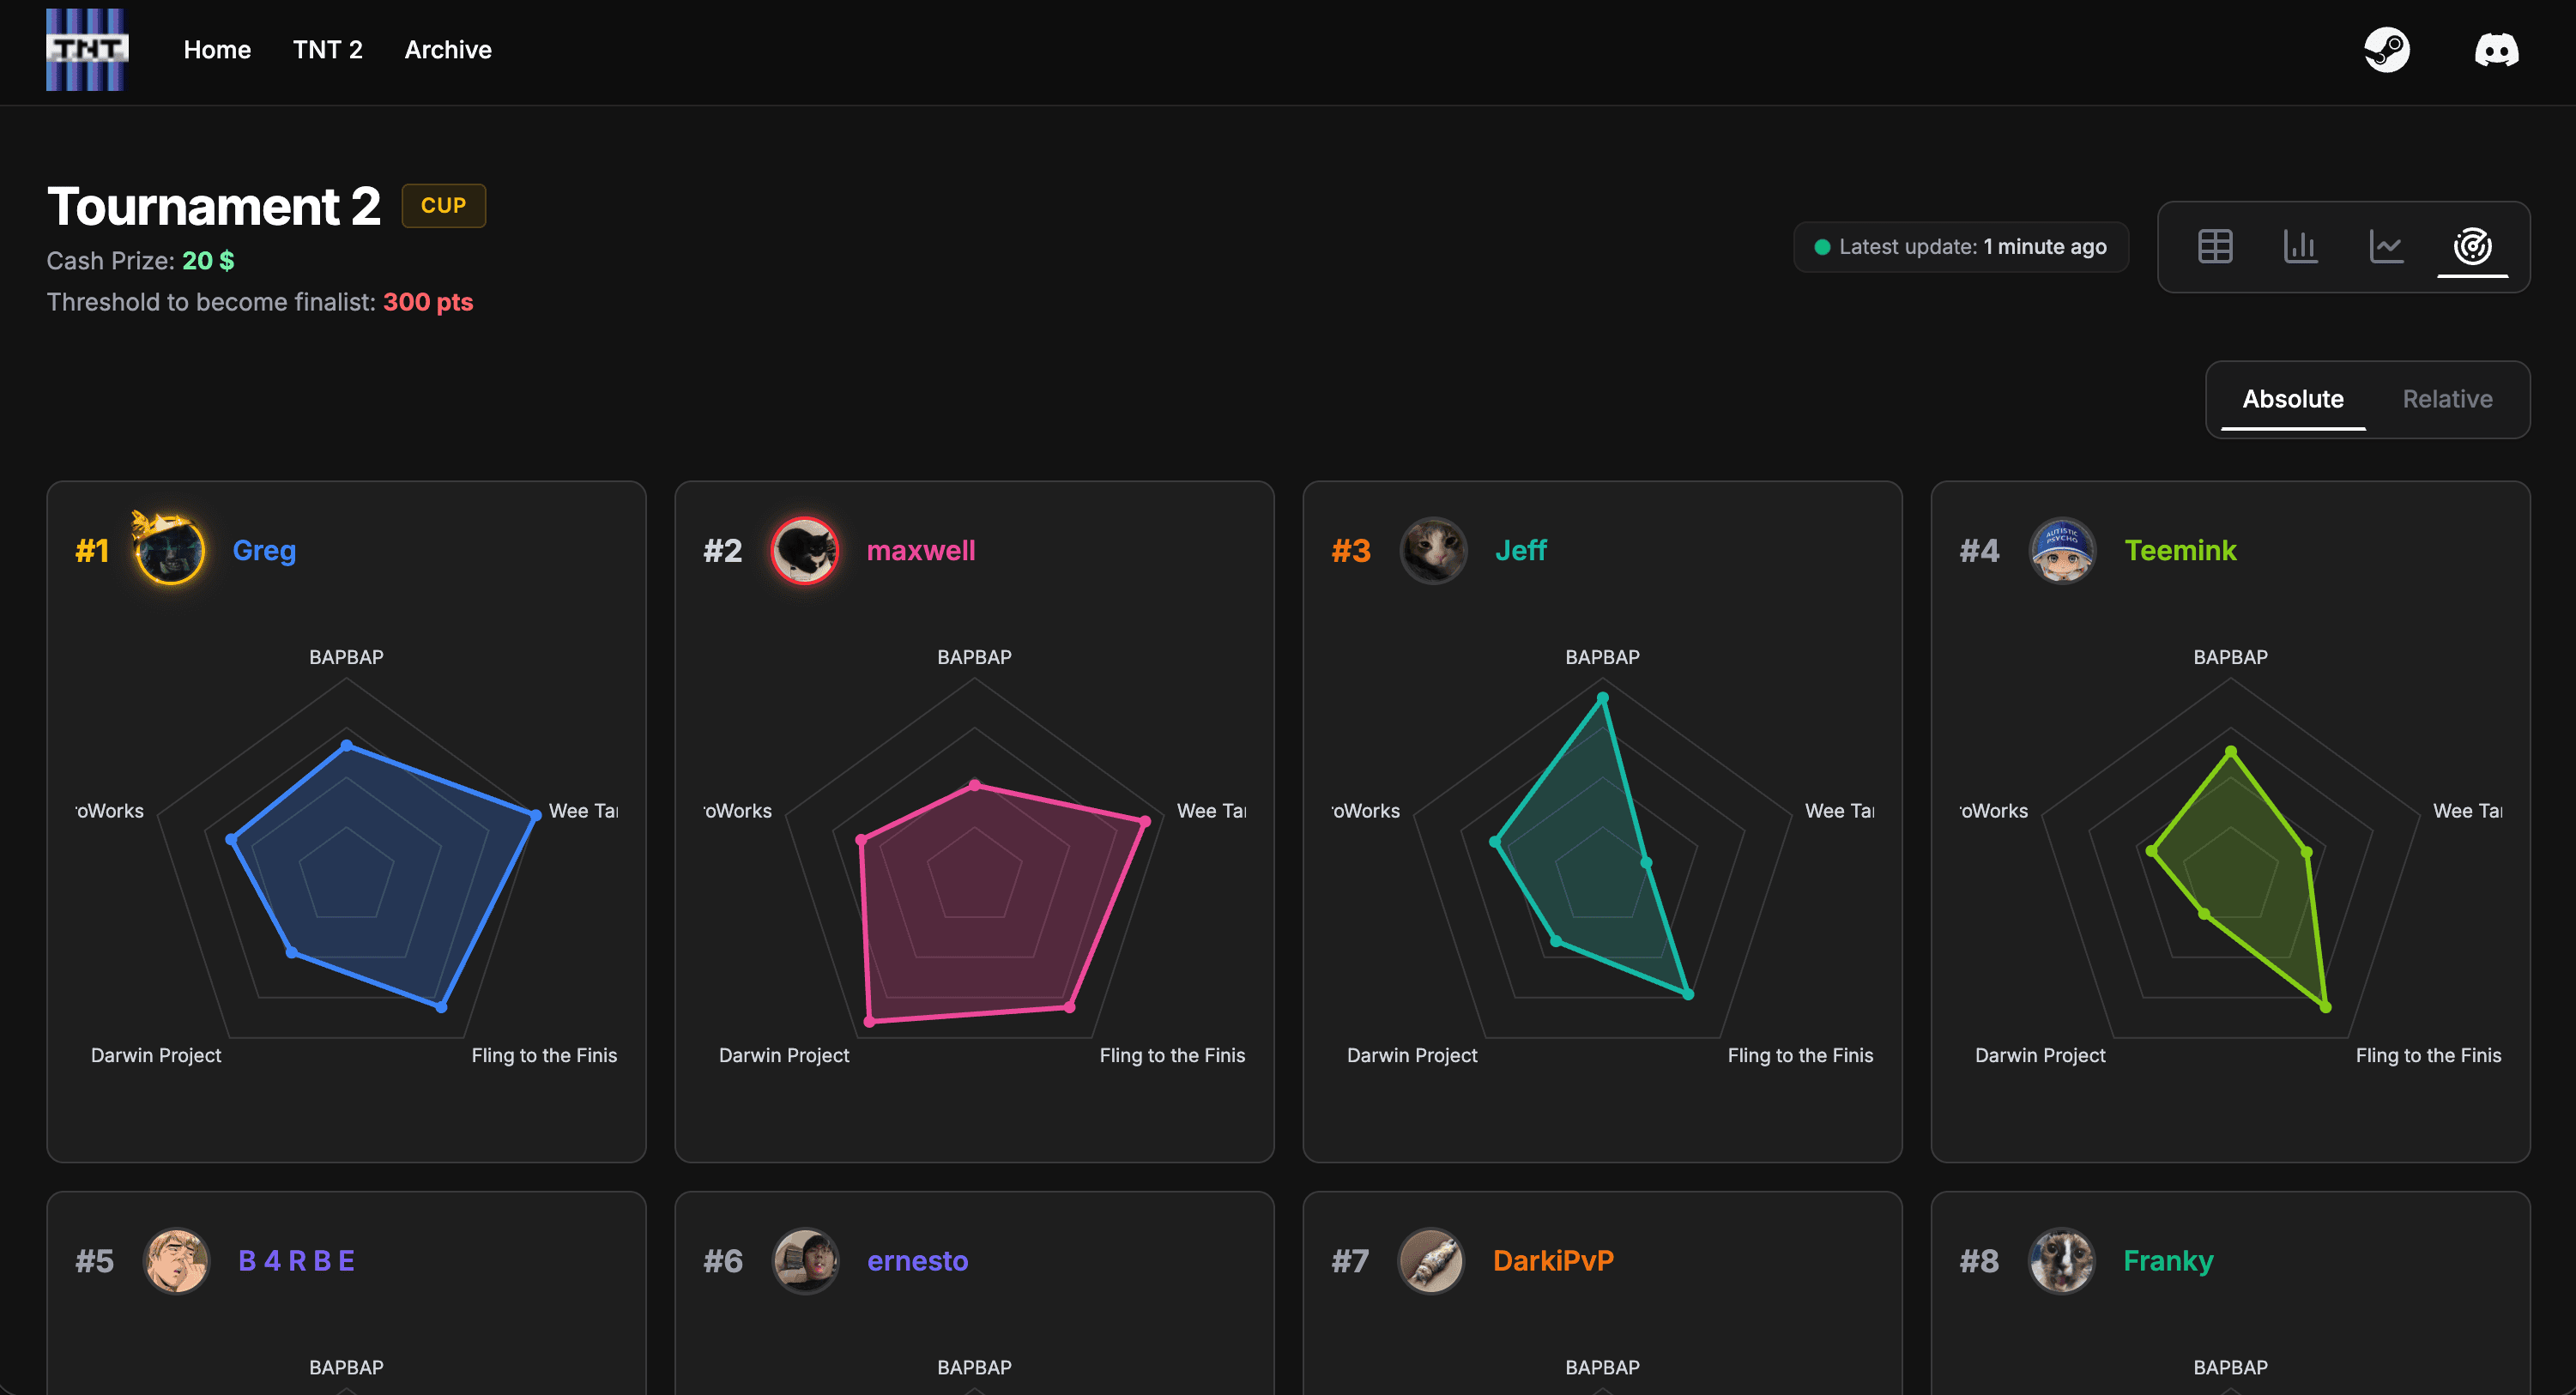Image resolution: width=2576 pixels, height=1395 pixels.
Task: Open maxwell's player name link
Action: point(920,550)
